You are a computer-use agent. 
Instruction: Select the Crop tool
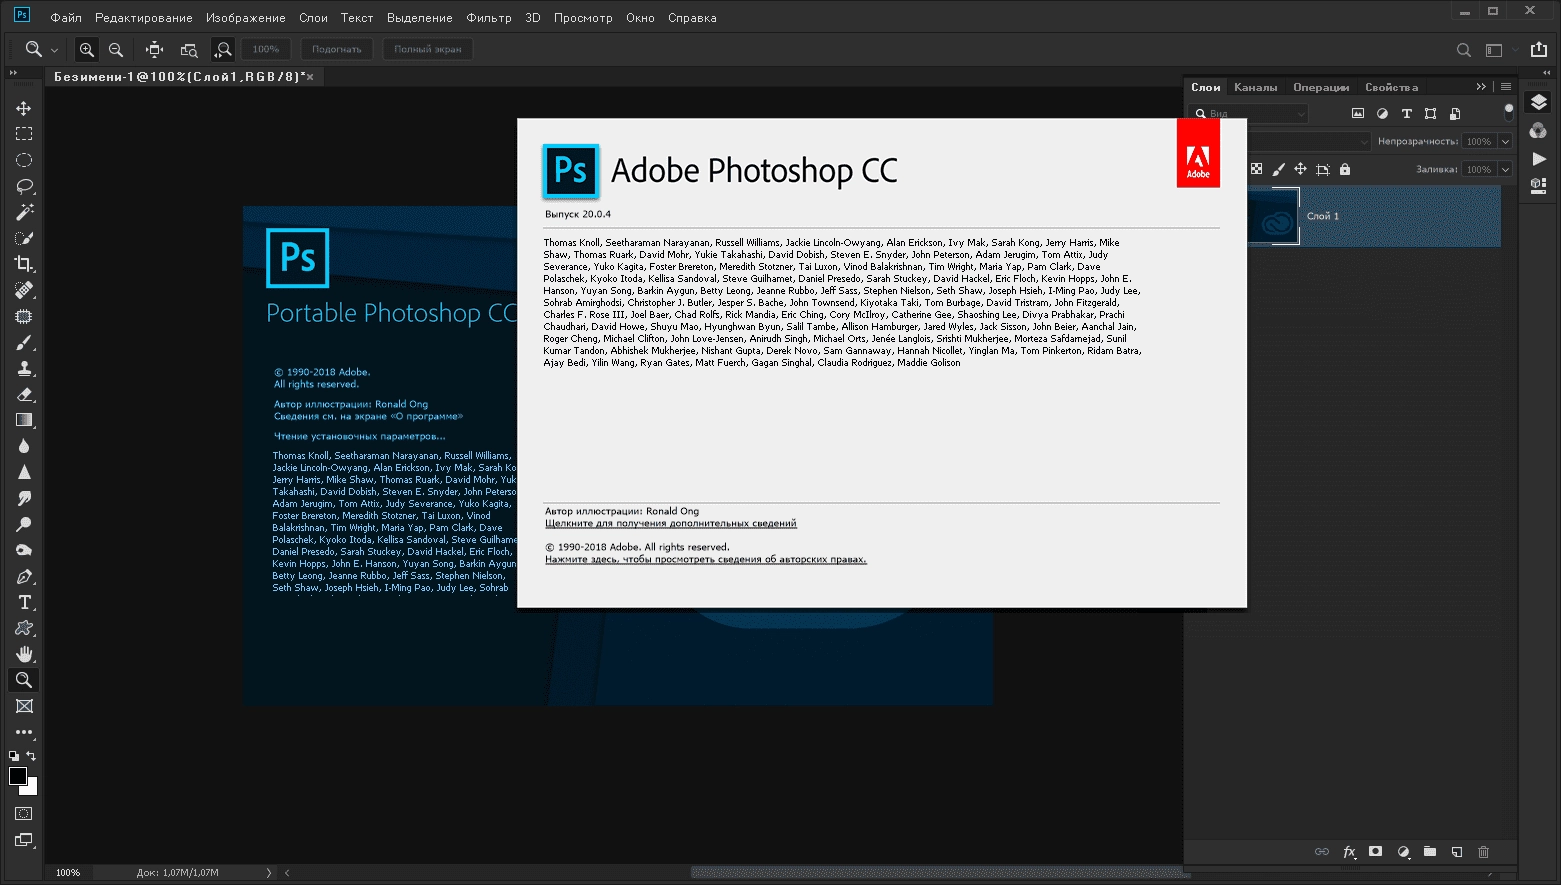pyautogui.click(x=24, y=264)
